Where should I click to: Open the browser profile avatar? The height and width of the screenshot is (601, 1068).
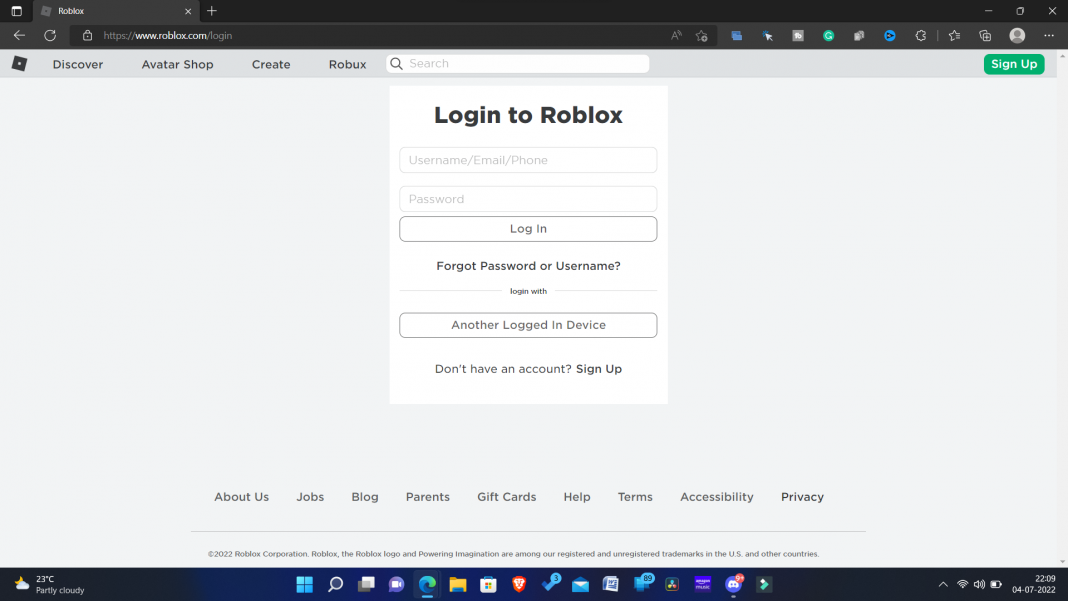tap(1017, 35)
